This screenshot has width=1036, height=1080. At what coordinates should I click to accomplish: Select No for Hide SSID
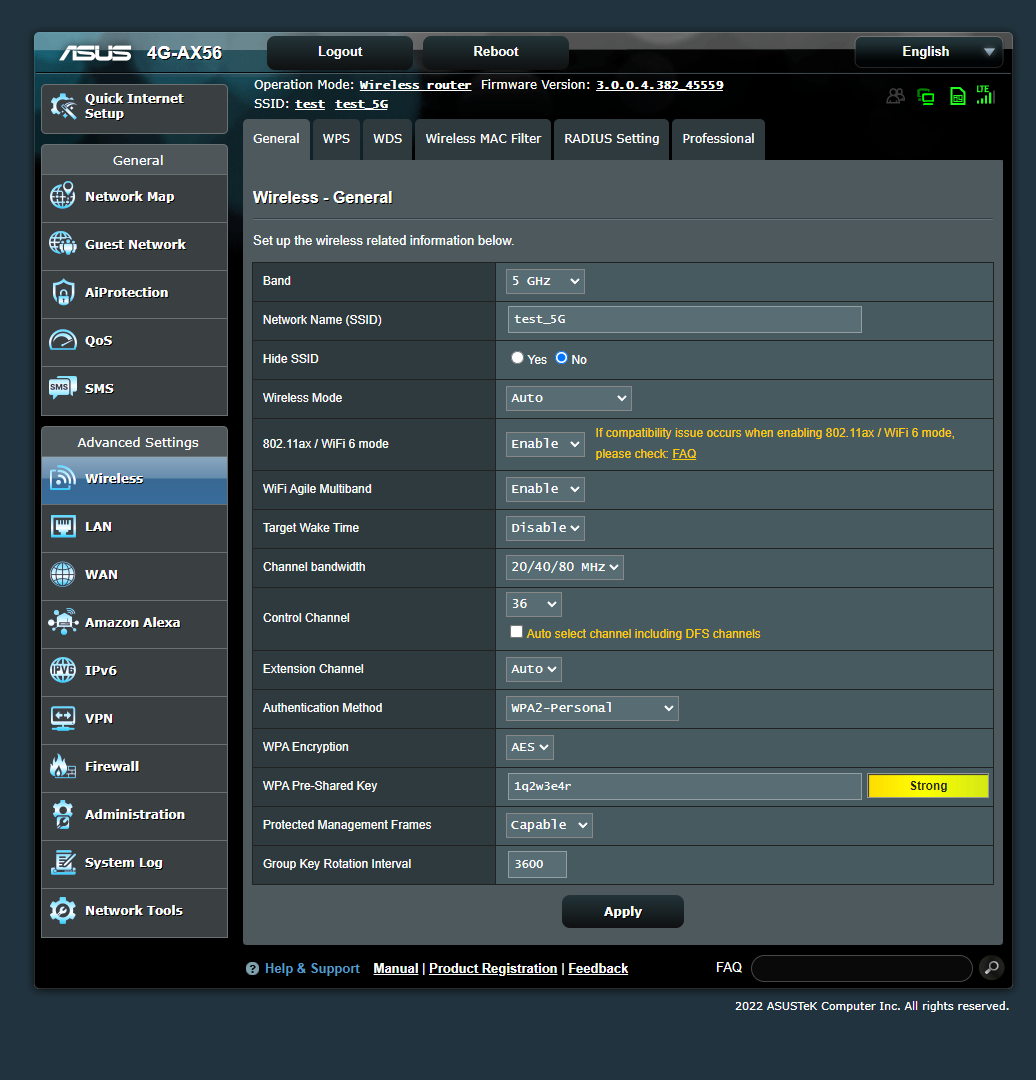[561, 357]
